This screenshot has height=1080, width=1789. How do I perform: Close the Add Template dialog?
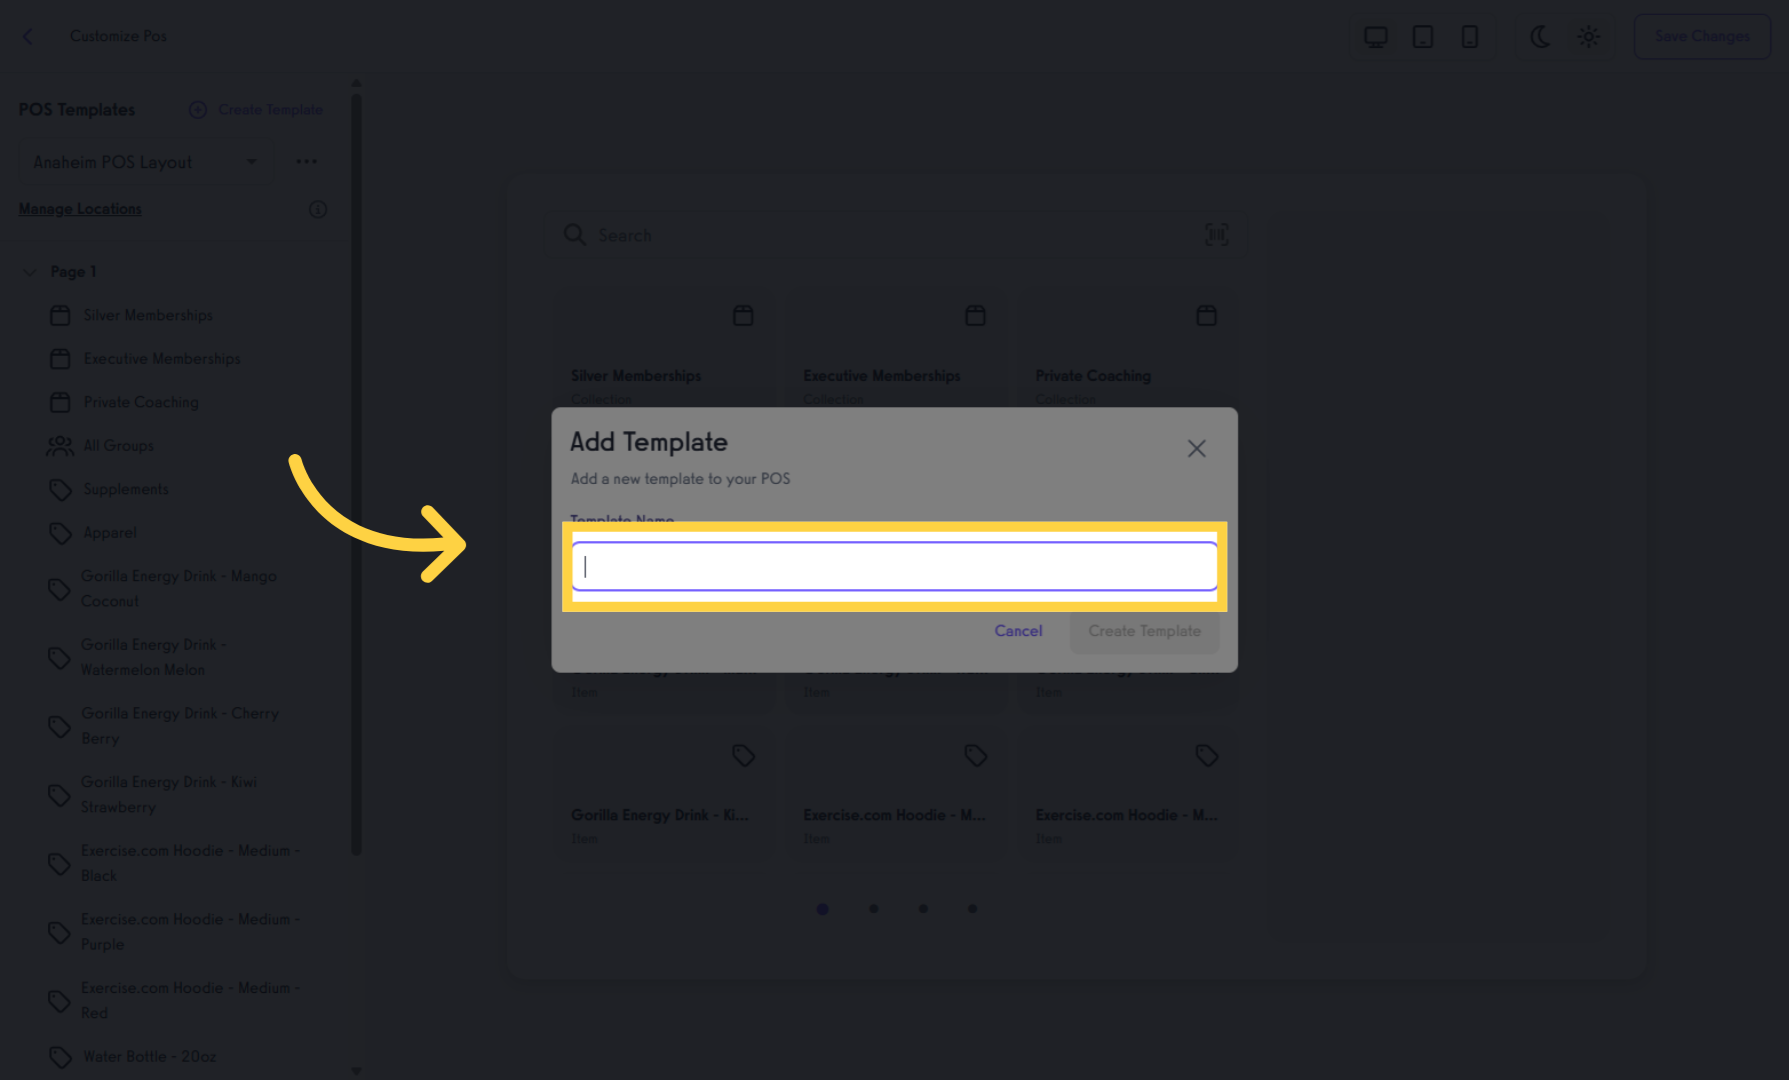tap(1196, 448)
